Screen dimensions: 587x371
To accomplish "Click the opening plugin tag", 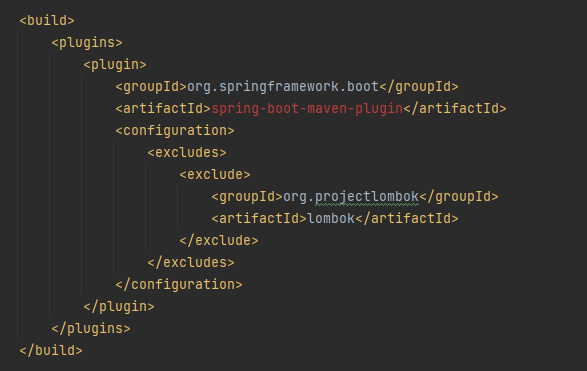I will [x=115, y=65].
